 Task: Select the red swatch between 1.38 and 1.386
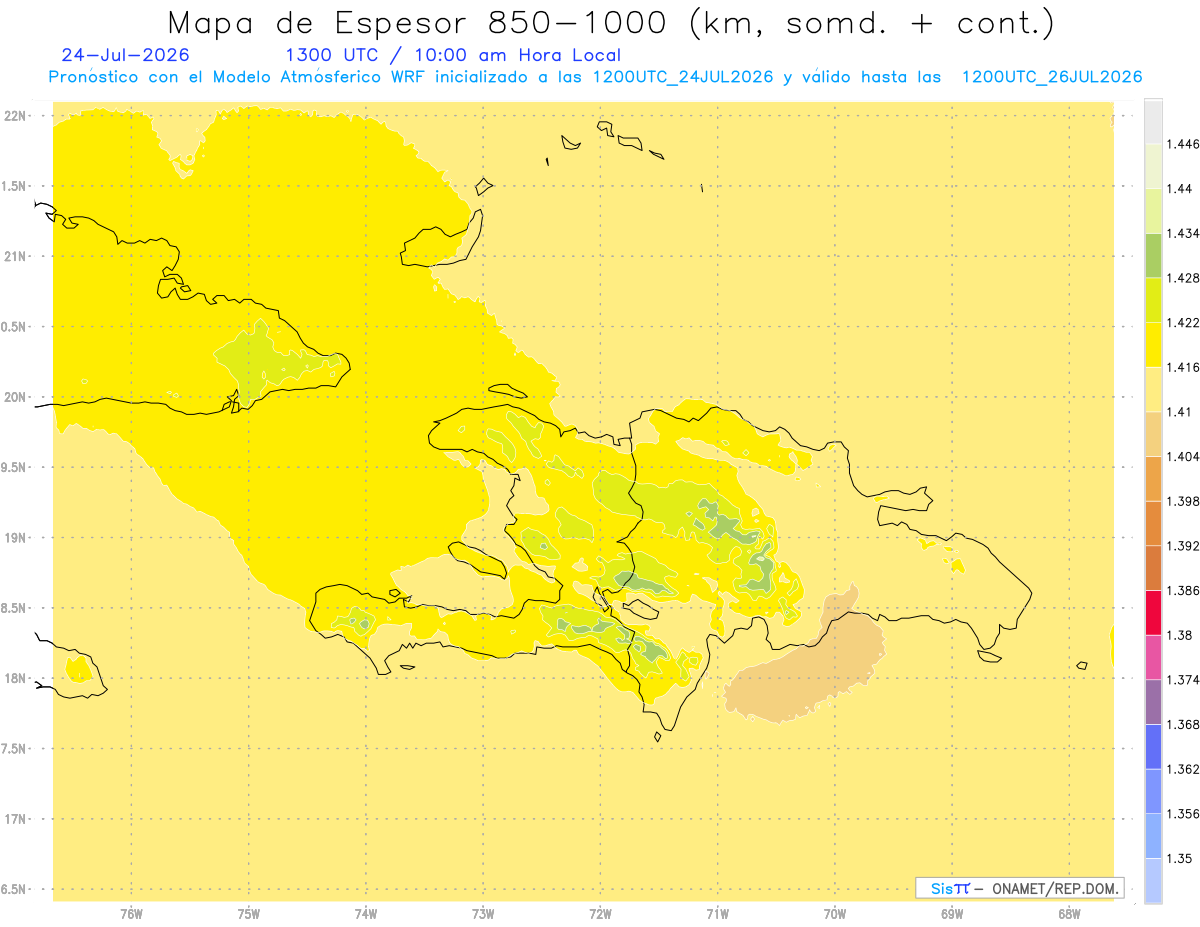click(1153, 612)
